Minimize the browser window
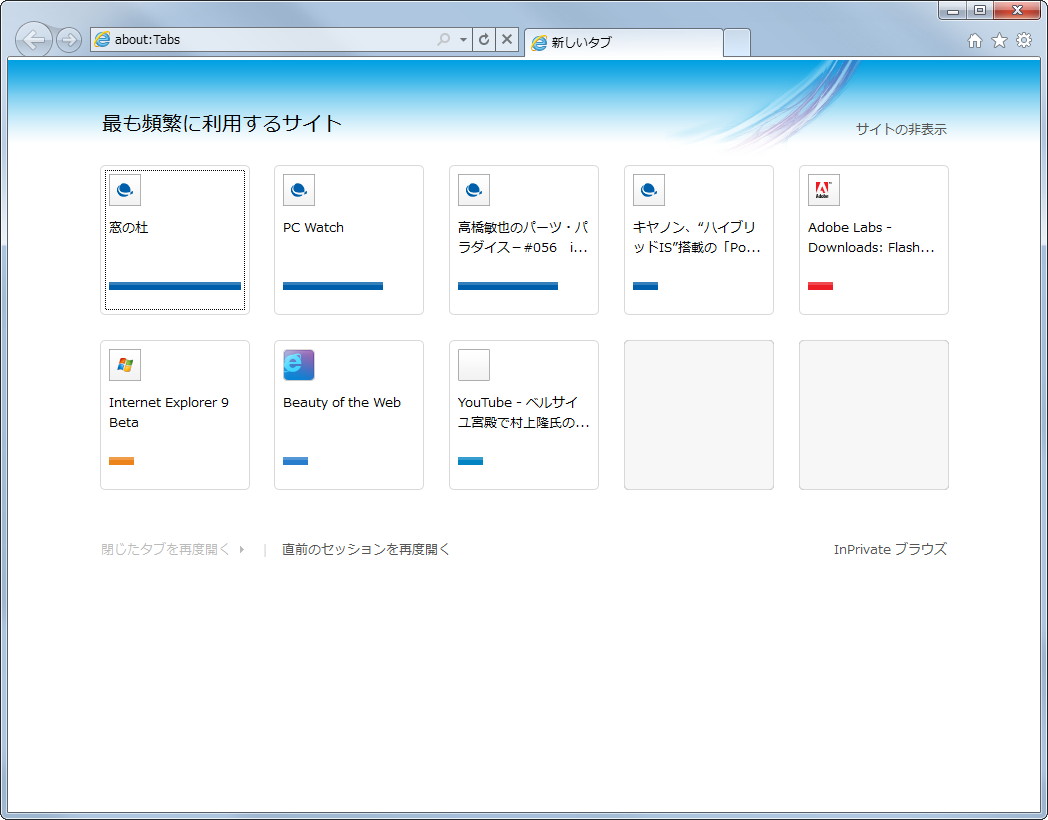This screenshot has width=1048, height=820. tap(953, 11)
